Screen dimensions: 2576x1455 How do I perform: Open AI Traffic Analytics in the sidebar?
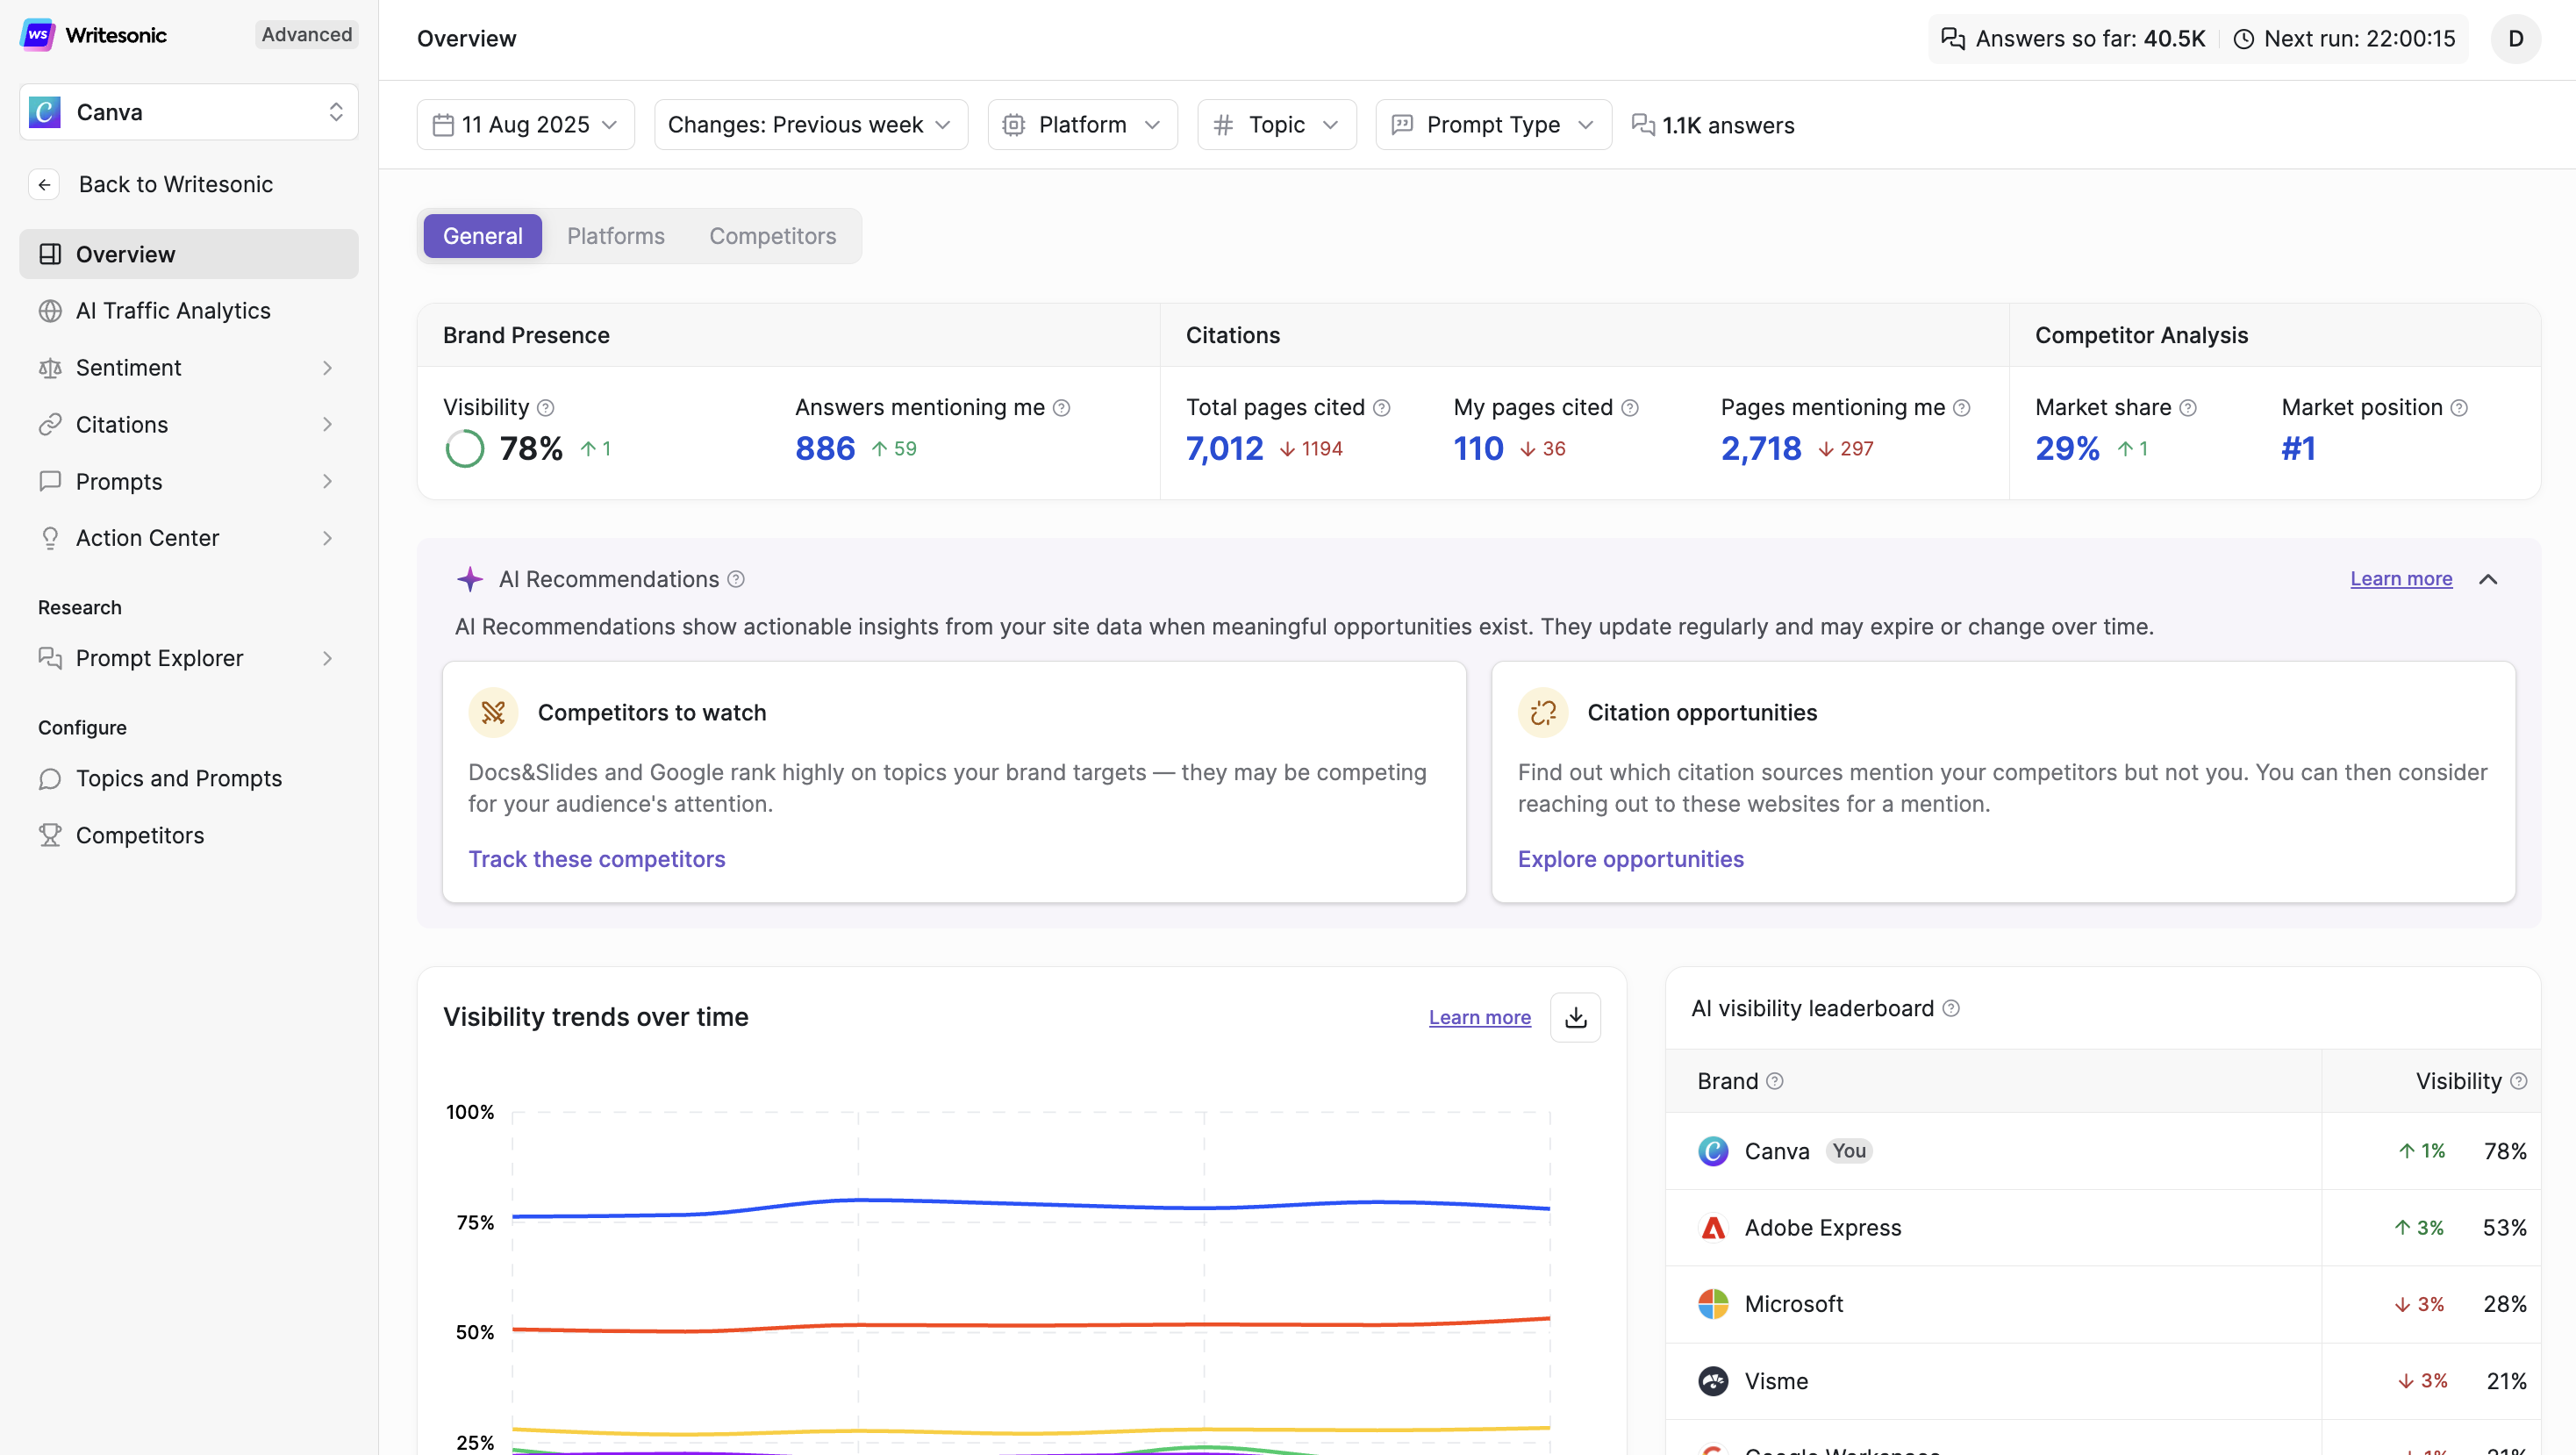click(189, 311)
